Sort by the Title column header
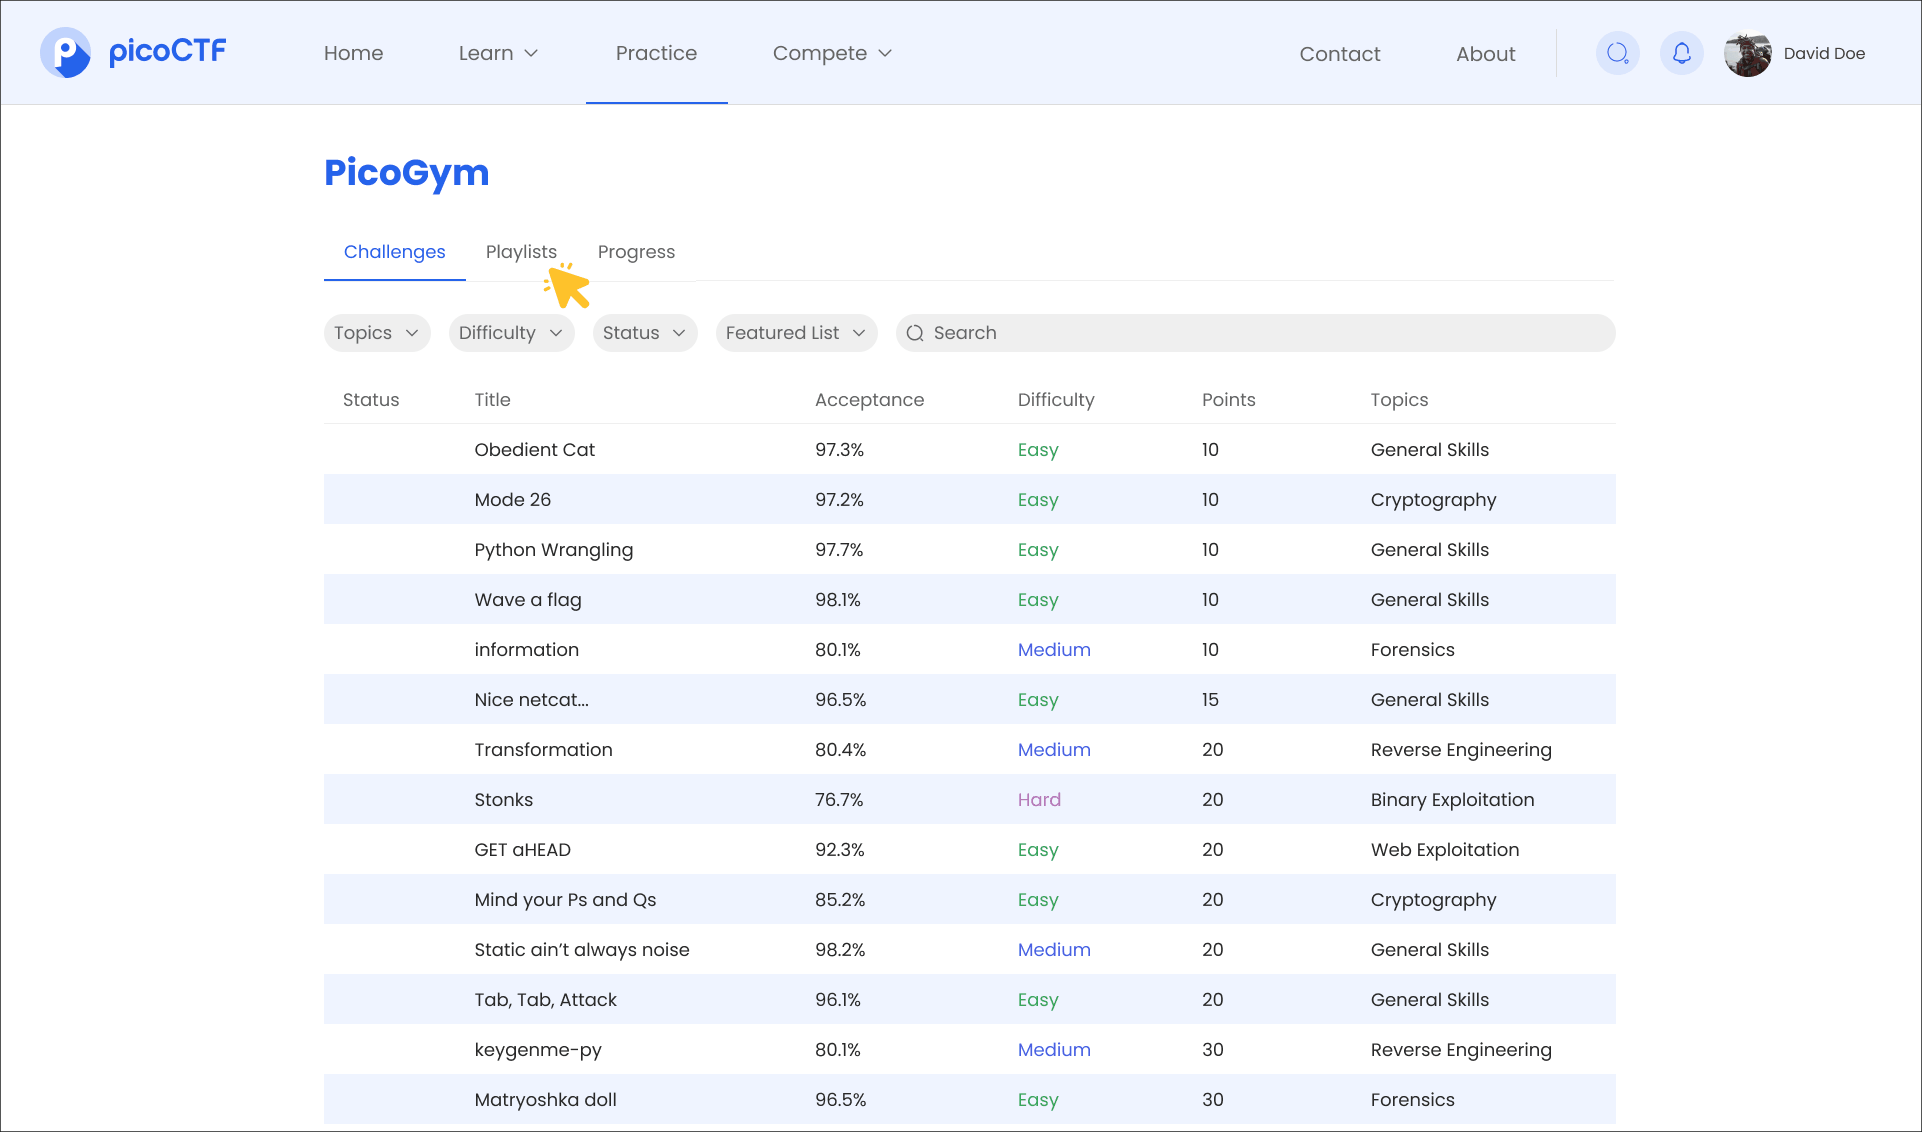The image size is (1922, 1132). pyautogui.click(x=492, y=400)
